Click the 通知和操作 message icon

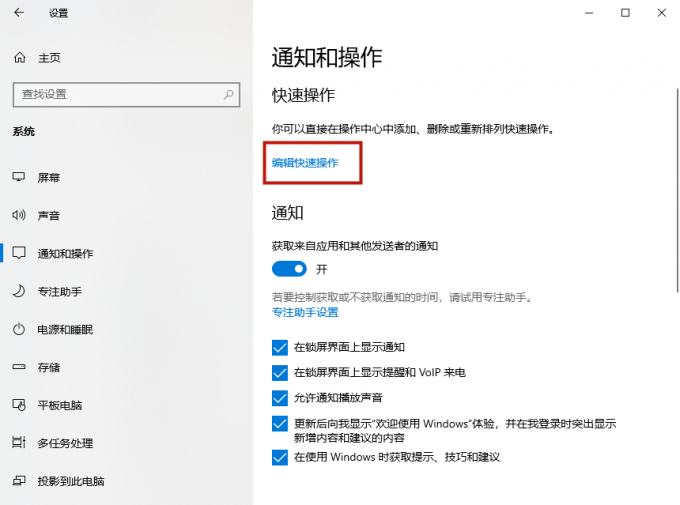19,253
